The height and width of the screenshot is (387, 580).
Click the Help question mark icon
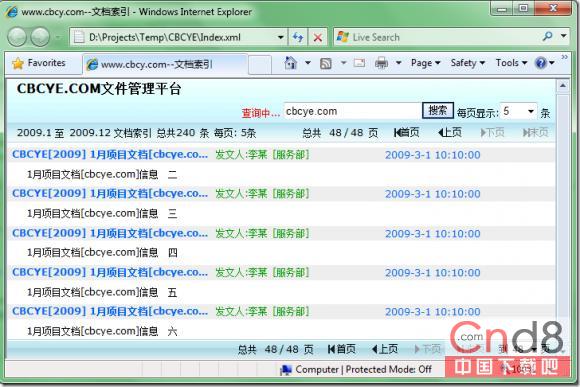click(x=541, y=63)
